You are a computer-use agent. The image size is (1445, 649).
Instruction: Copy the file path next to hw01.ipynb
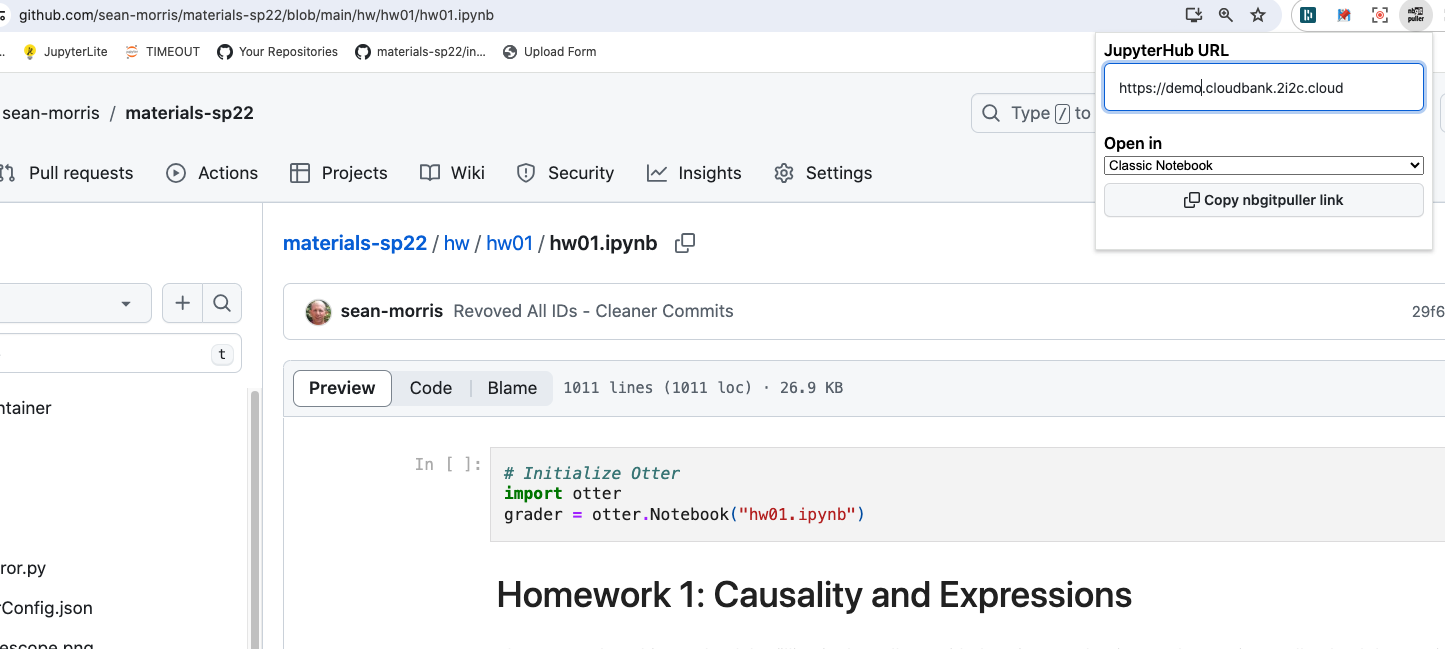pyautogui.click(x=685, y=243)
